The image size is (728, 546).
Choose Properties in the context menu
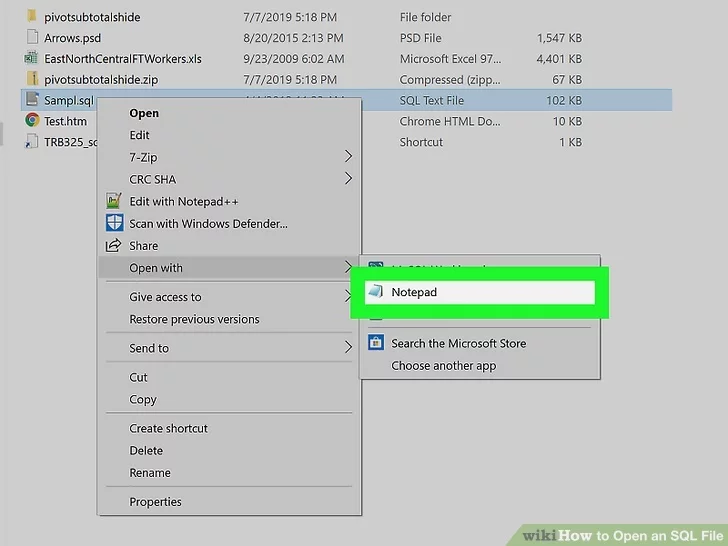coord(155,502)
